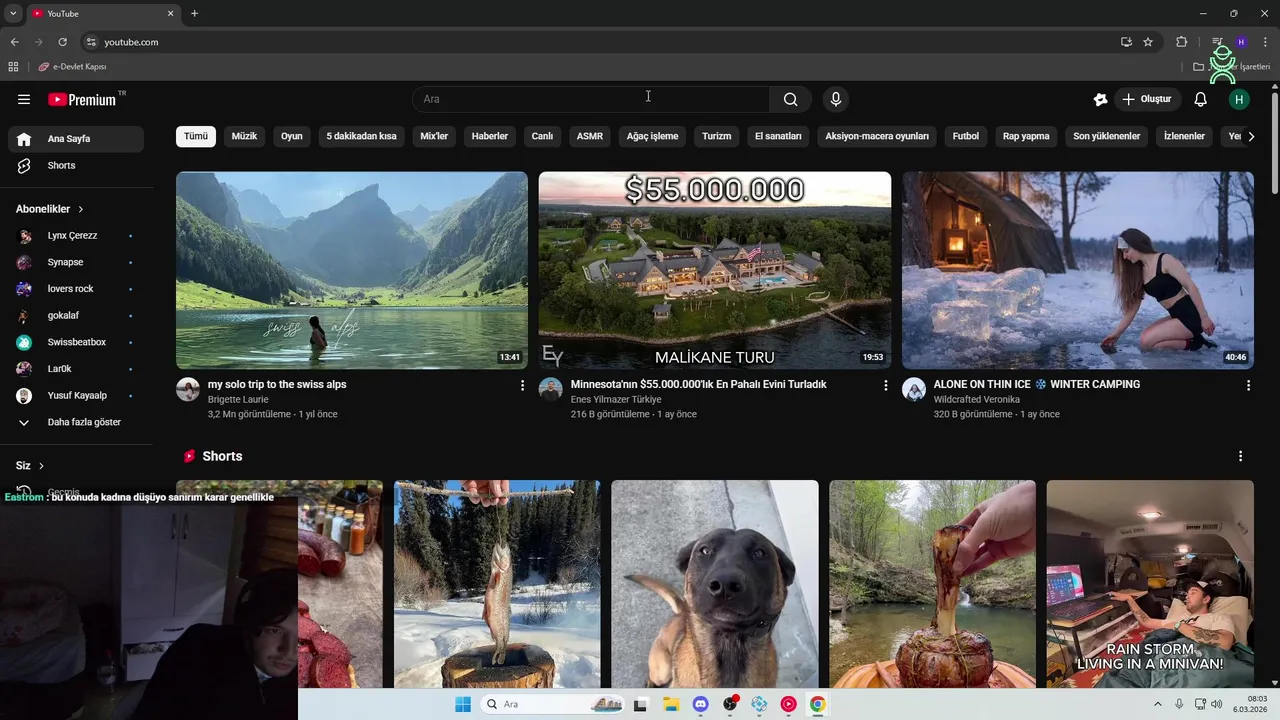Image resolution: width=1280 pixels, height=720 pixels.
Task: Select the Ağaç işleme chip
Action: pyautogui.click(x=652, y=136)
